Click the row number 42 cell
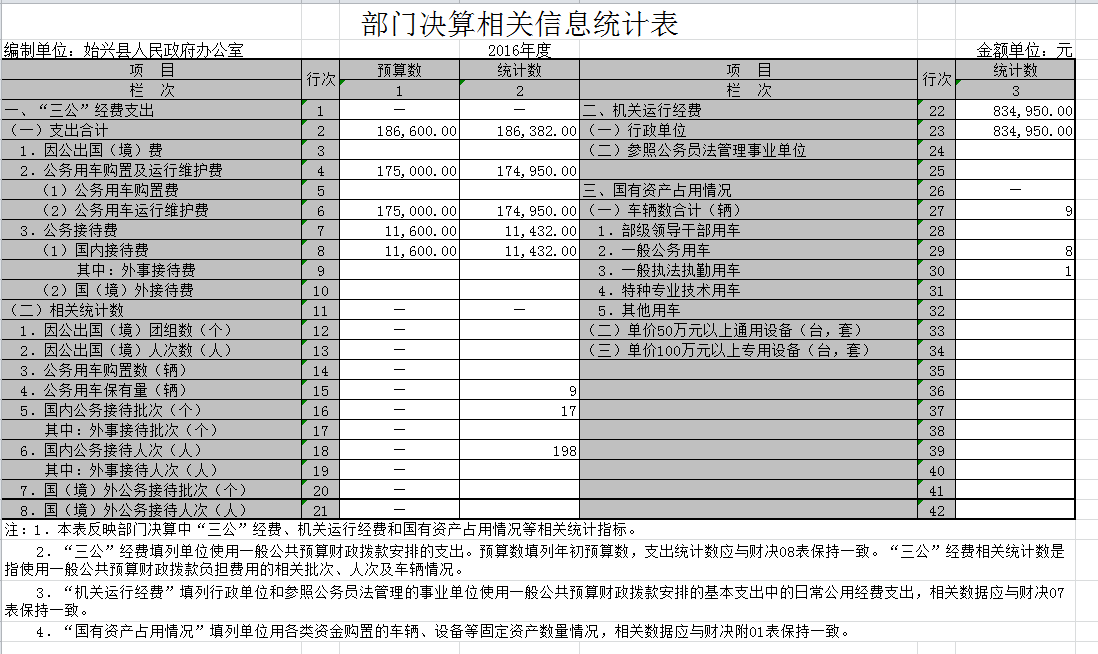1098x654 pixels. (936, 510)
